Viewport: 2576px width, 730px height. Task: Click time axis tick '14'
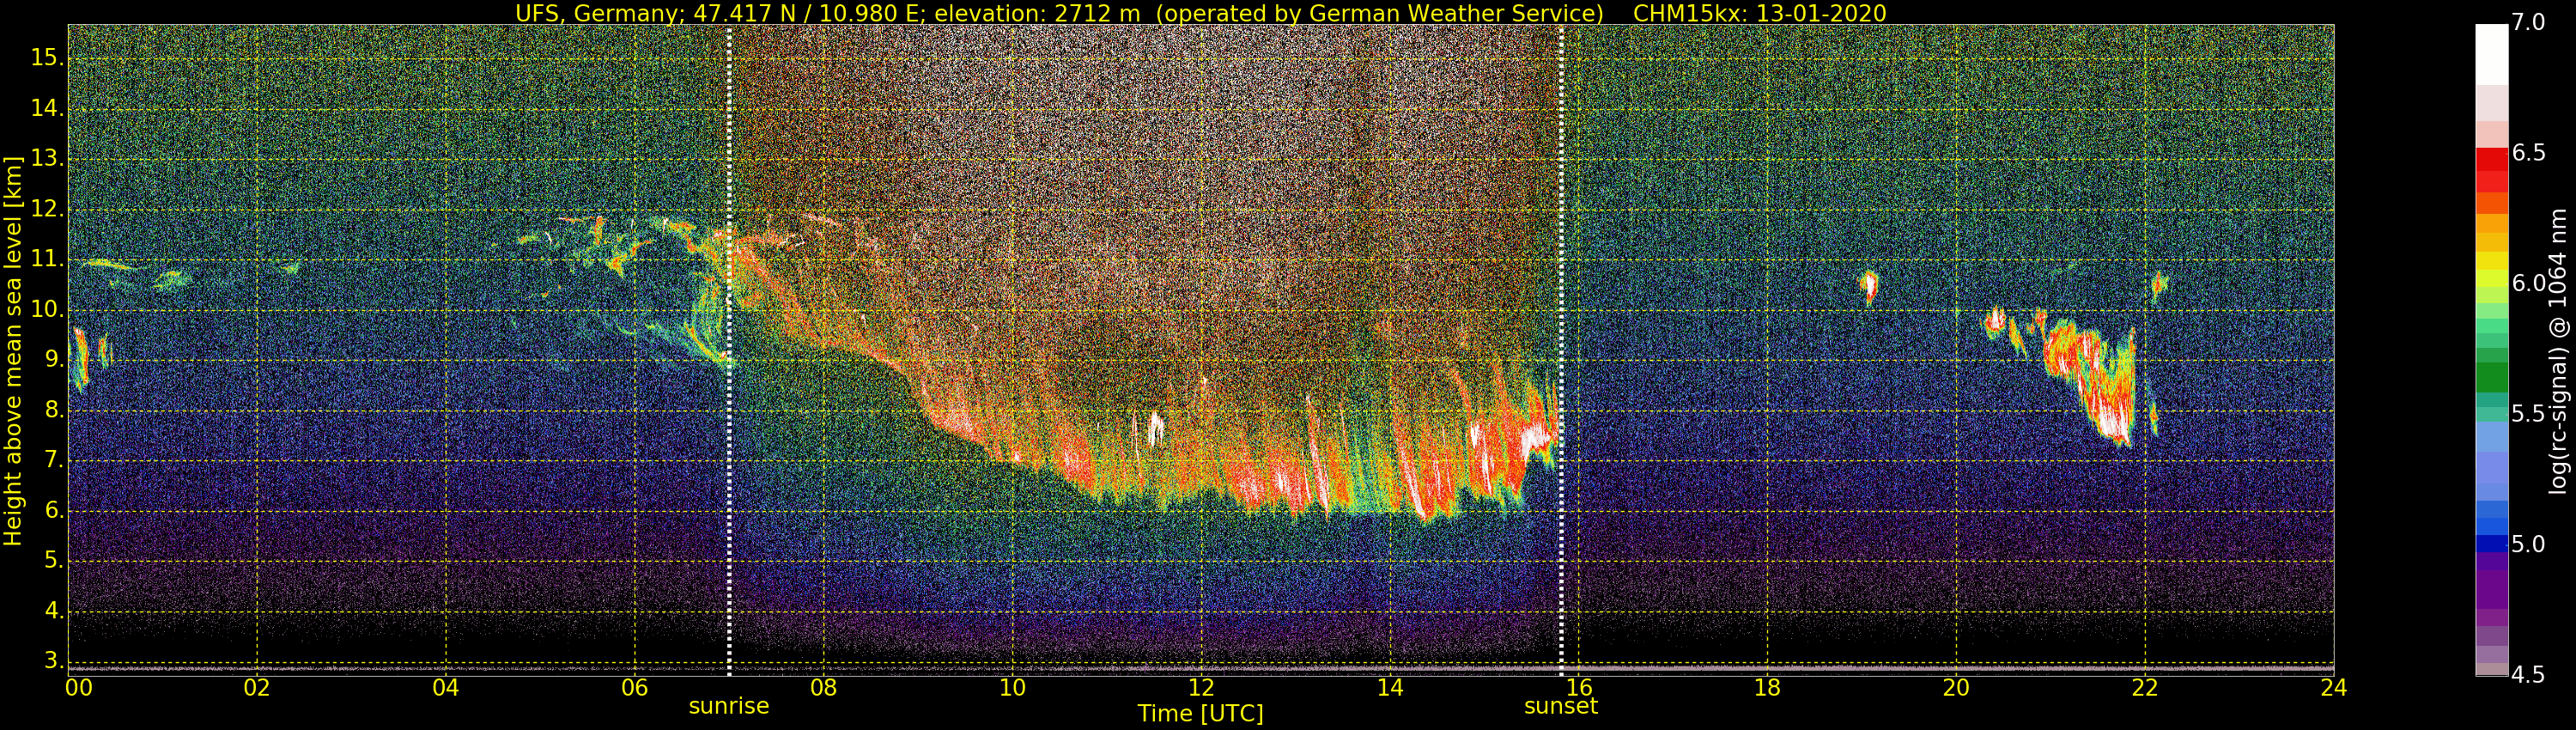point(1390,688)
